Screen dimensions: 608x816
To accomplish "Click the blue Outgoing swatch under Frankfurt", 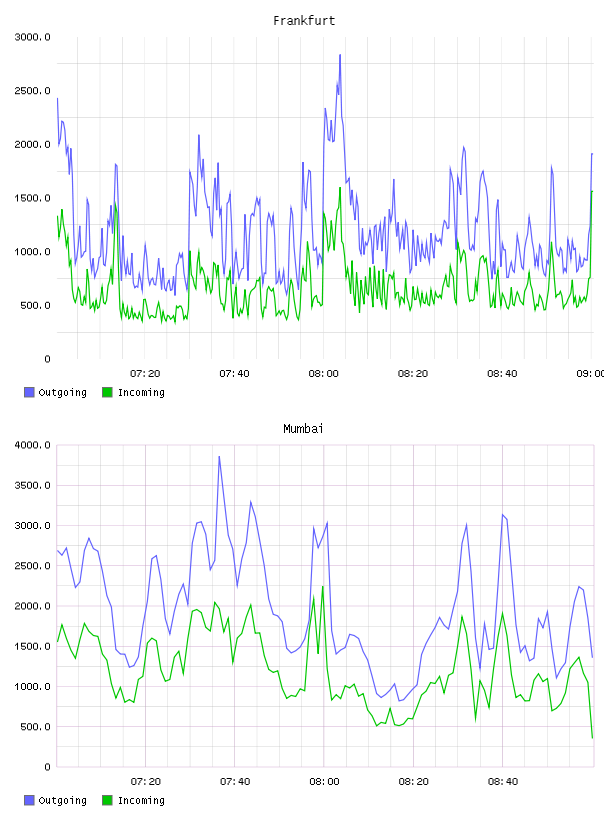I will pyautogui.click(x=29, y=392).
